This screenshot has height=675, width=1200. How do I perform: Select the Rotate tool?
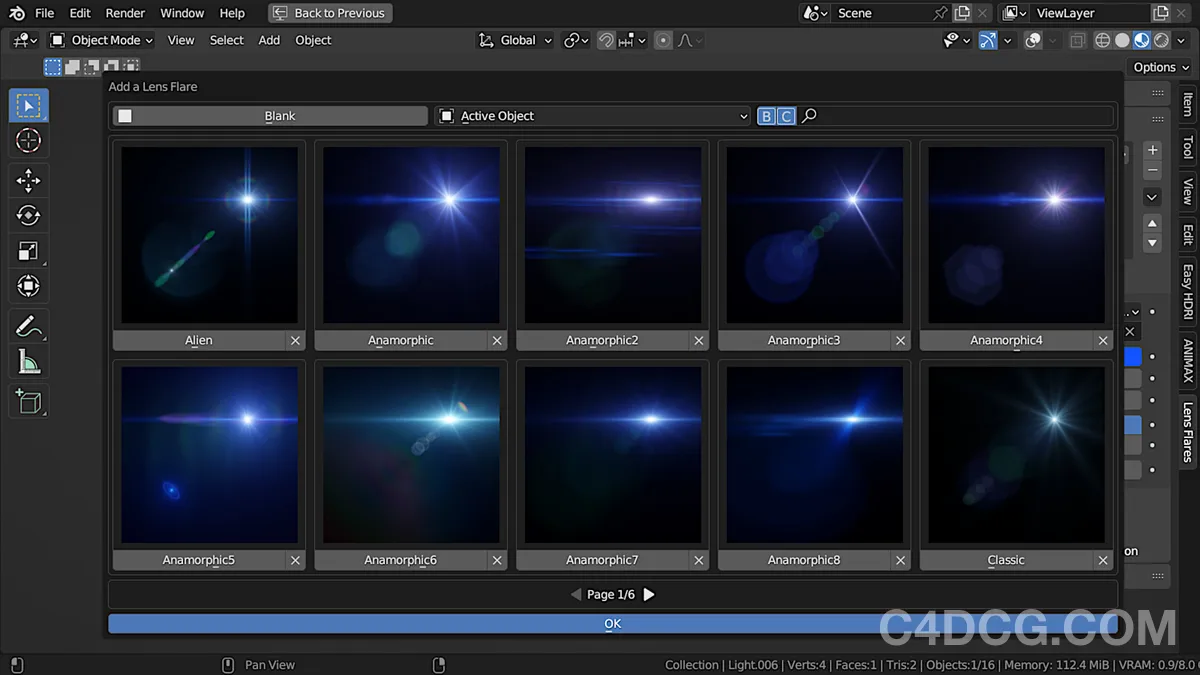coord(28,215)
